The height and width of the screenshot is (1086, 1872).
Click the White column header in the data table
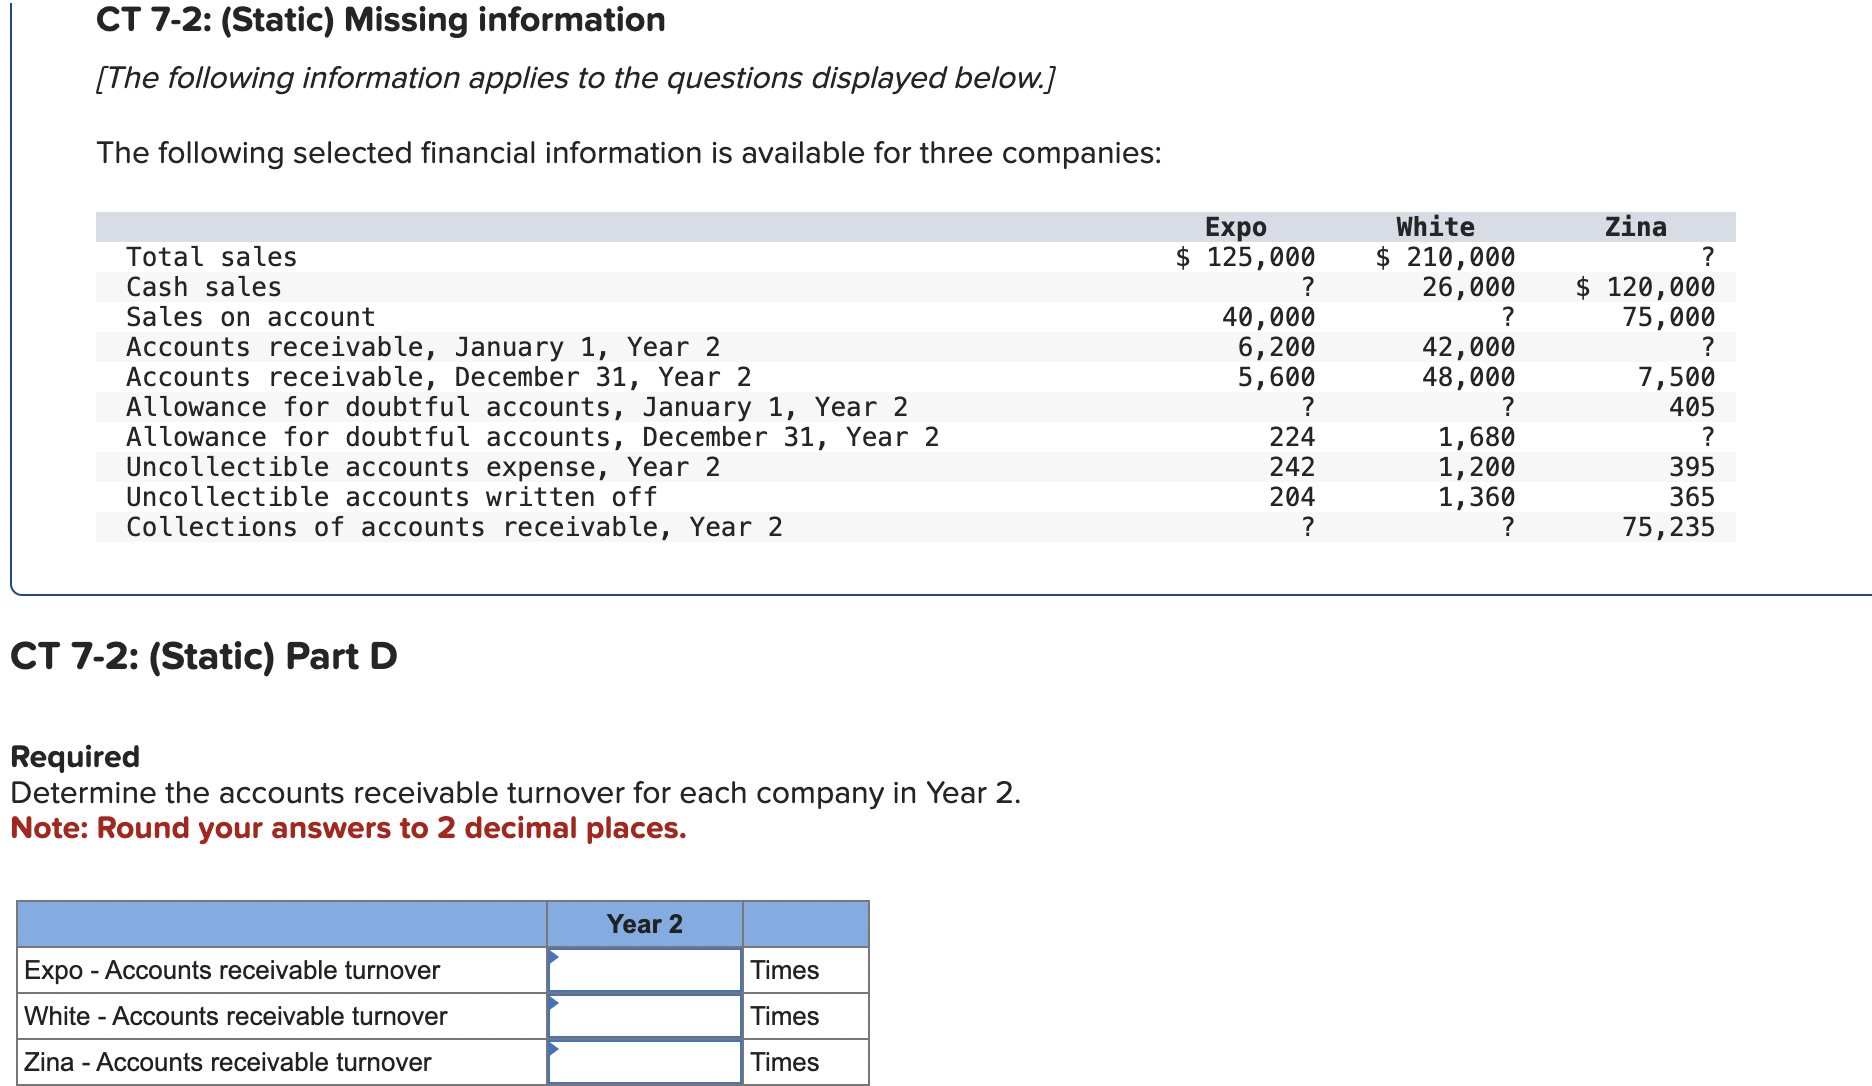pos(1432,226)
